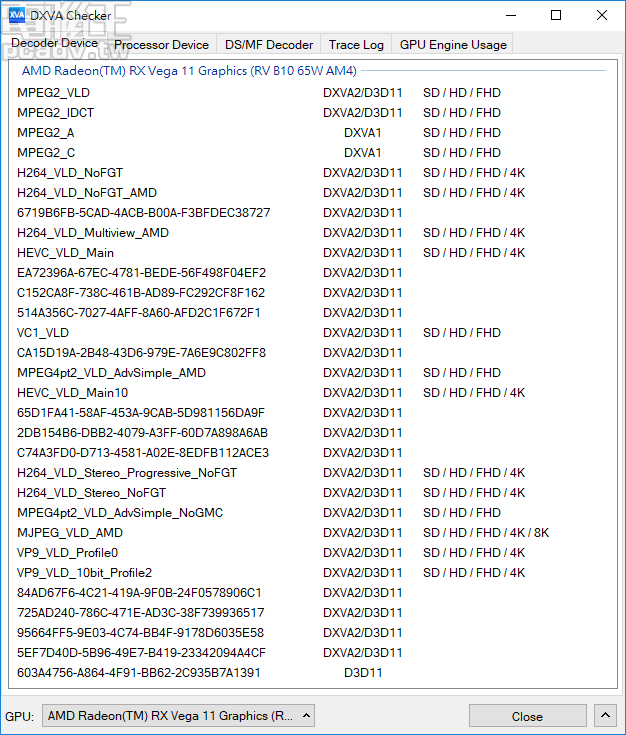Minimize the DXVA Checker window
This screenshot has width=626, height=735.
tap(511, 15)
